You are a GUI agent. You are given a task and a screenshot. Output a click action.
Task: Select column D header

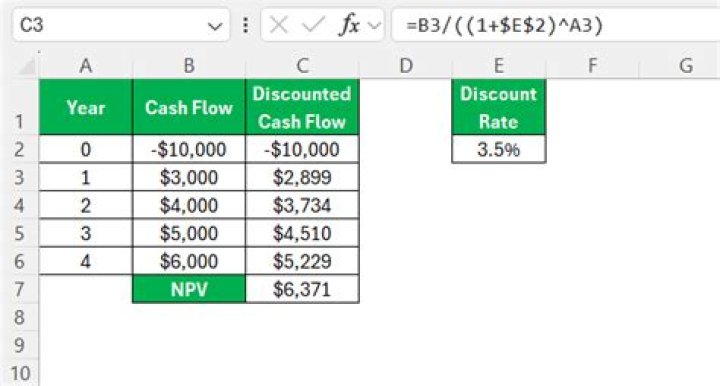[405, 66]
